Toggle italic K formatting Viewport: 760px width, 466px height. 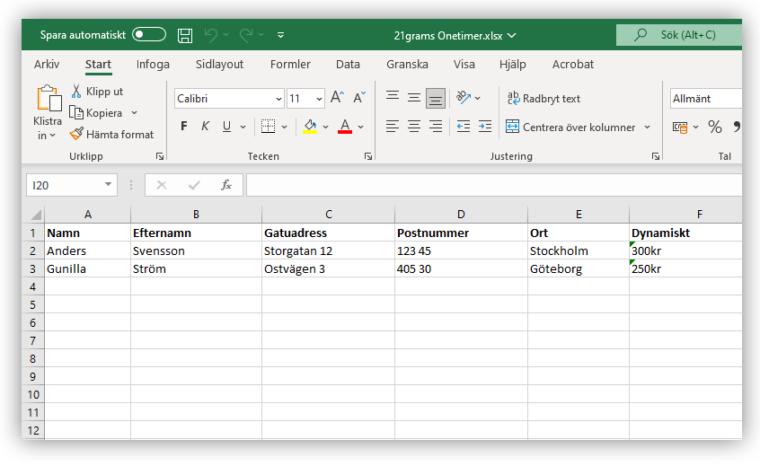205,127
